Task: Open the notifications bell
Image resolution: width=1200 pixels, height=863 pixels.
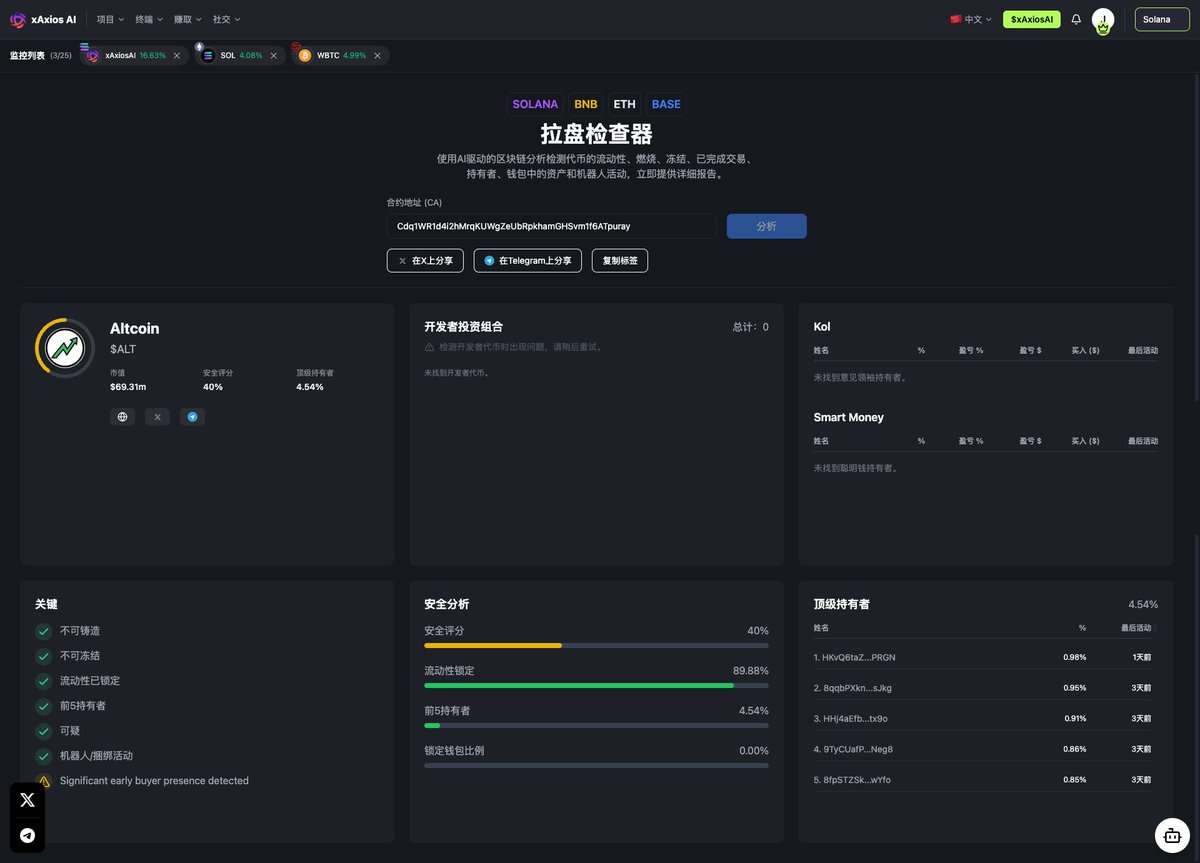Action: coord(1076,19)
